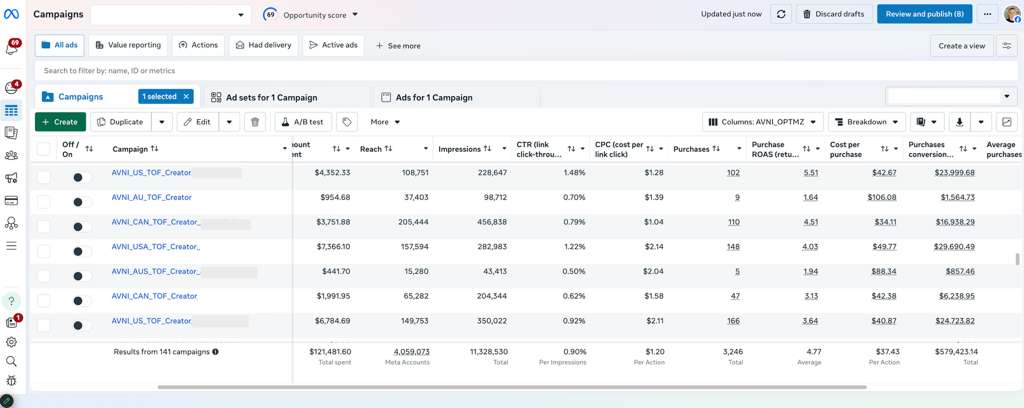The width and height of the screenshot is (1024, 408).
Task: Open the export options dropdown arrow
Action: [x=981, y=121]
